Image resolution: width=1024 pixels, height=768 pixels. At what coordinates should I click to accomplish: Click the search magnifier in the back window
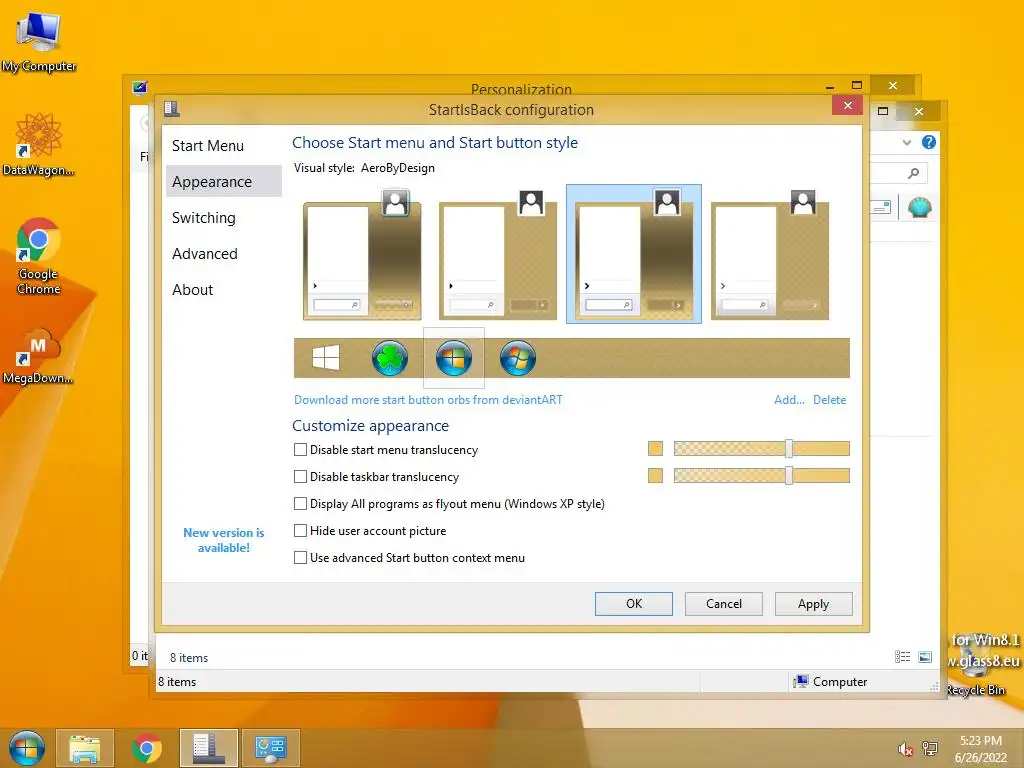point(914,173)
